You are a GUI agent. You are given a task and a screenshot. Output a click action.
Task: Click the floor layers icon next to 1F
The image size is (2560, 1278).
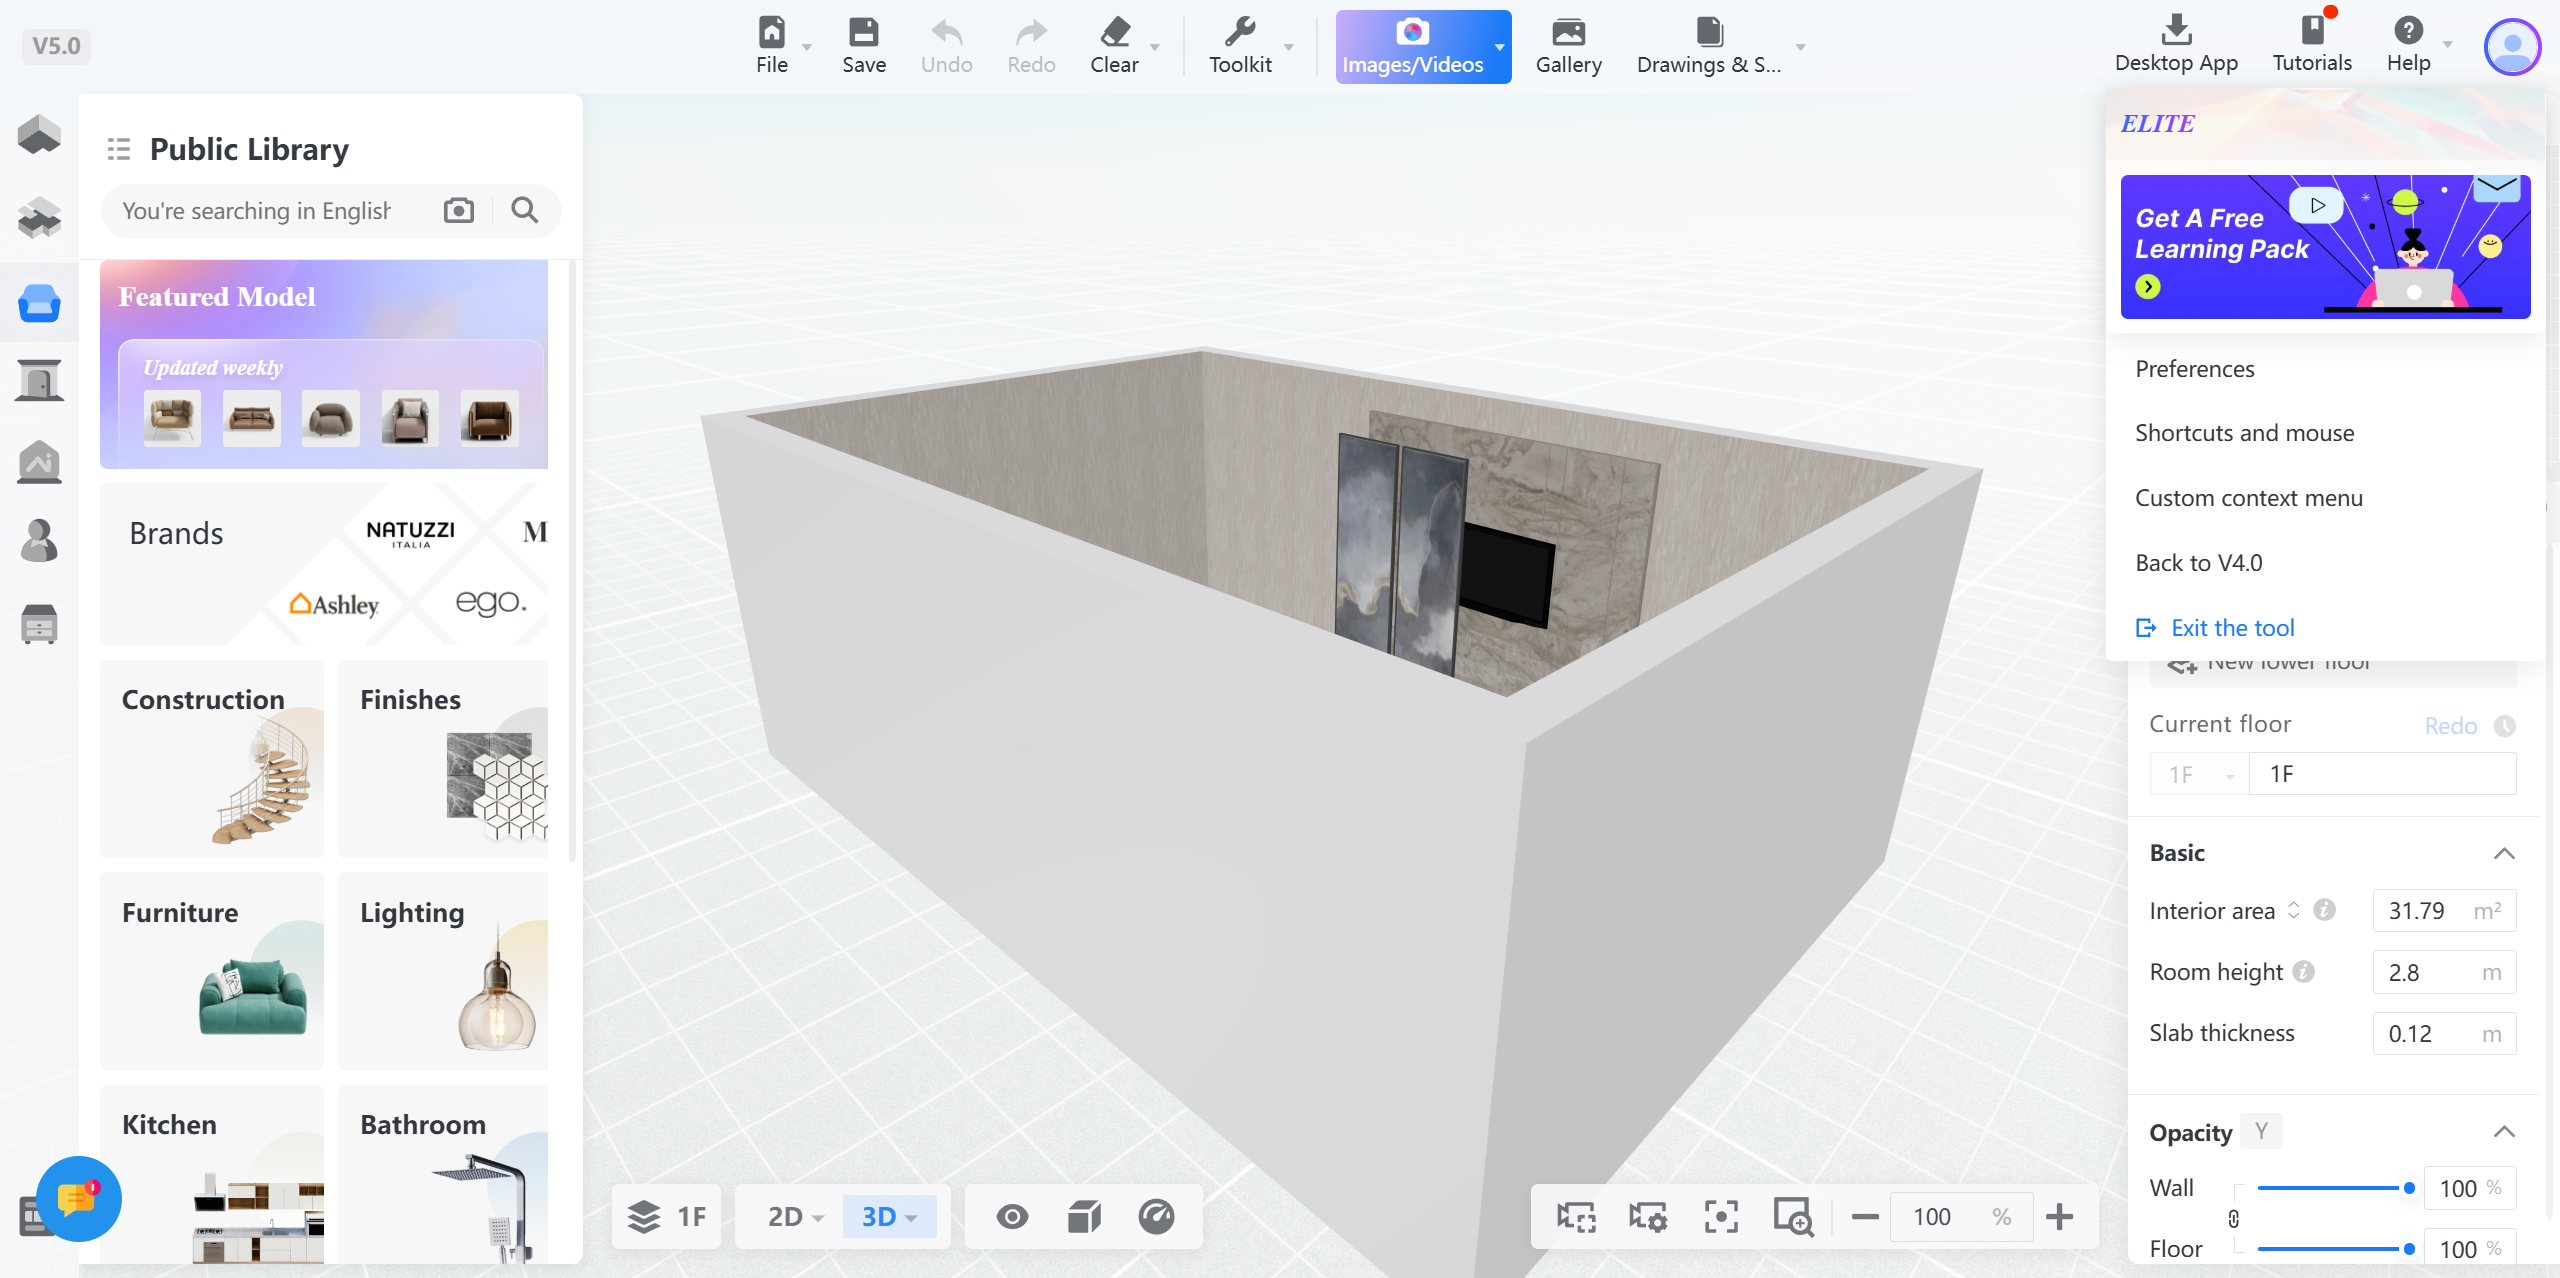(x=645, y=1216)
